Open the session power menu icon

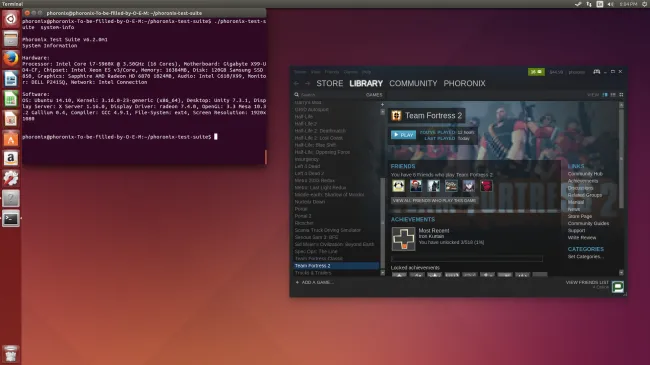(645, 4)
